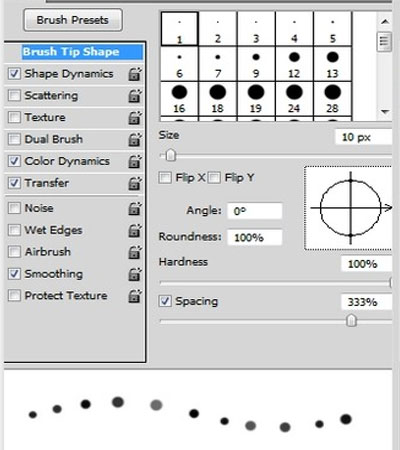Click the Size value field
The width and height of the screenshot is (400, 450).
click(x=363, y=137)
